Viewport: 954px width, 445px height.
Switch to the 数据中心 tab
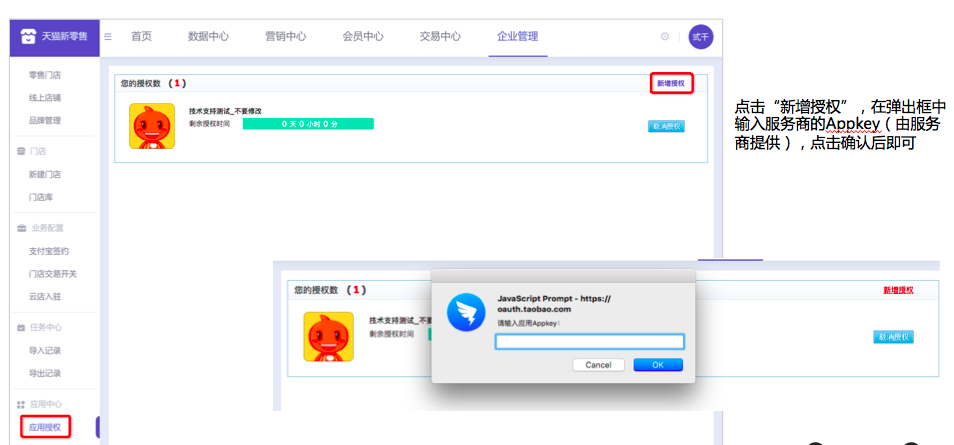tap(208, 37)
